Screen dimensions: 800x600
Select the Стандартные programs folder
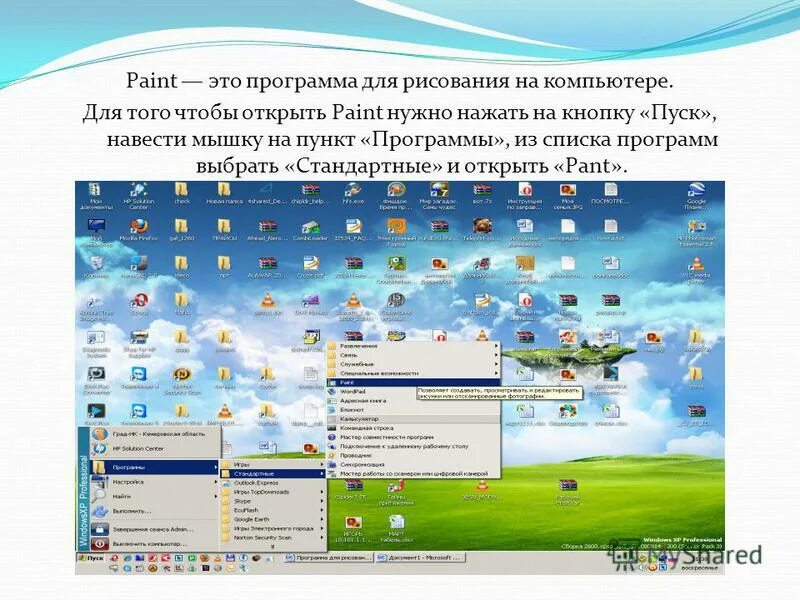[x=273, y=473]
